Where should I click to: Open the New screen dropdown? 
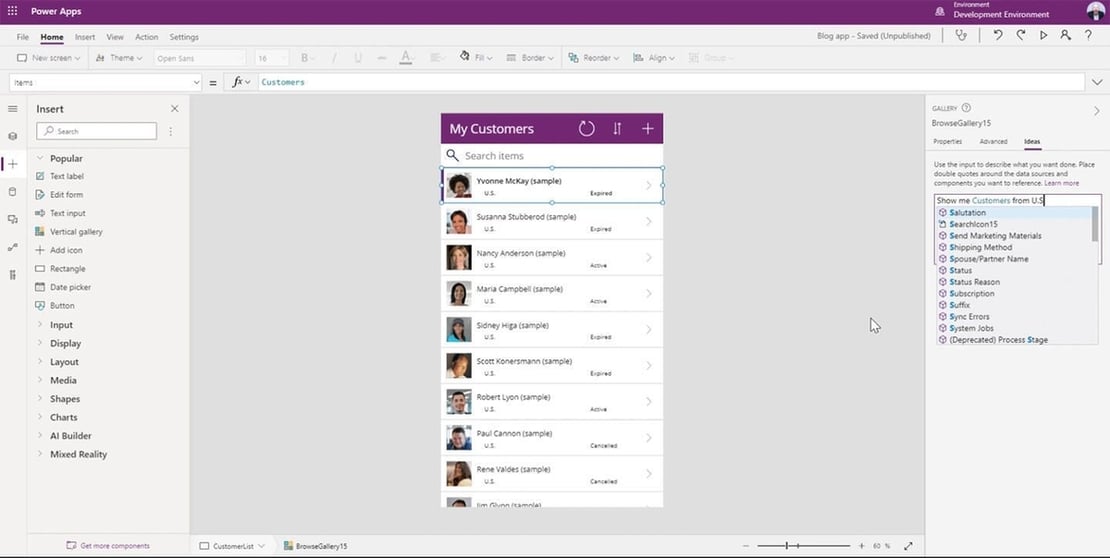[49, 58]
